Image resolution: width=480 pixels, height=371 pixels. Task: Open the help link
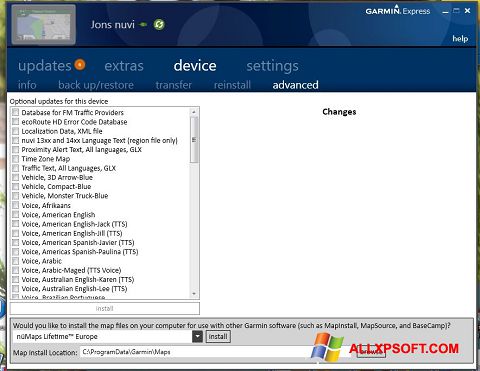pyautogui.click(x=460, y=39)
